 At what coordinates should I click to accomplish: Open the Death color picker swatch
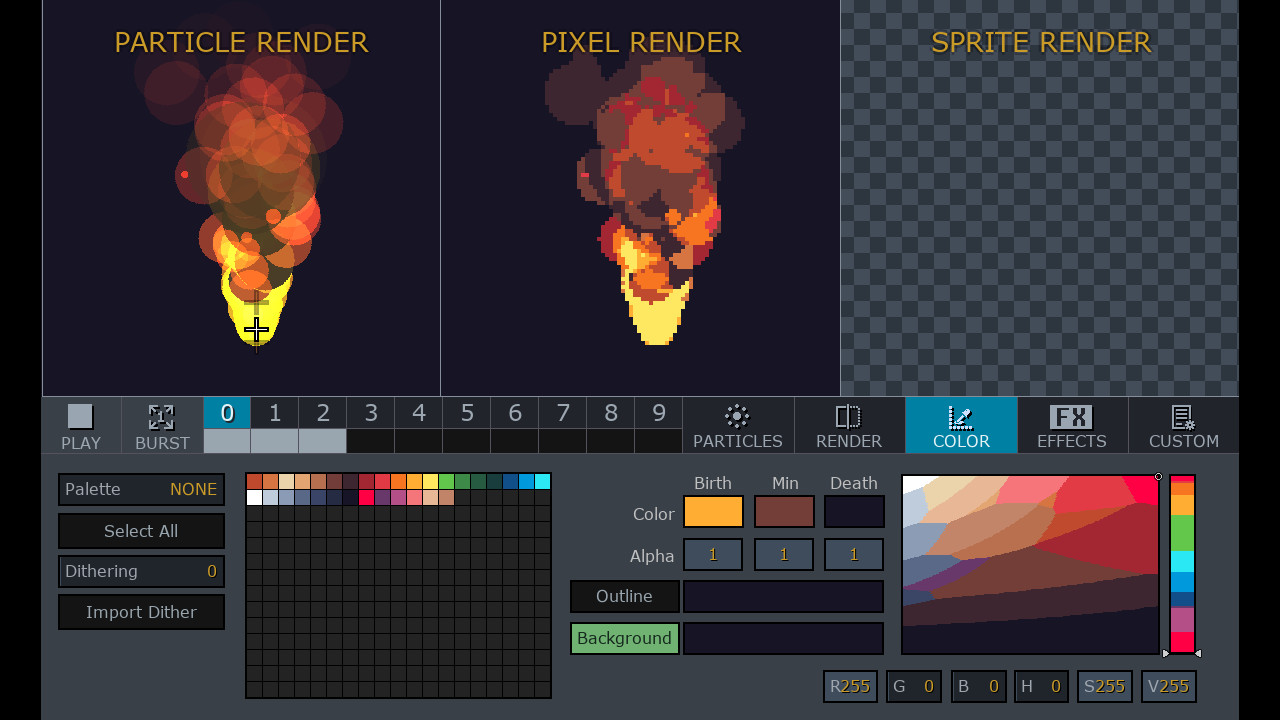point(853,511)
